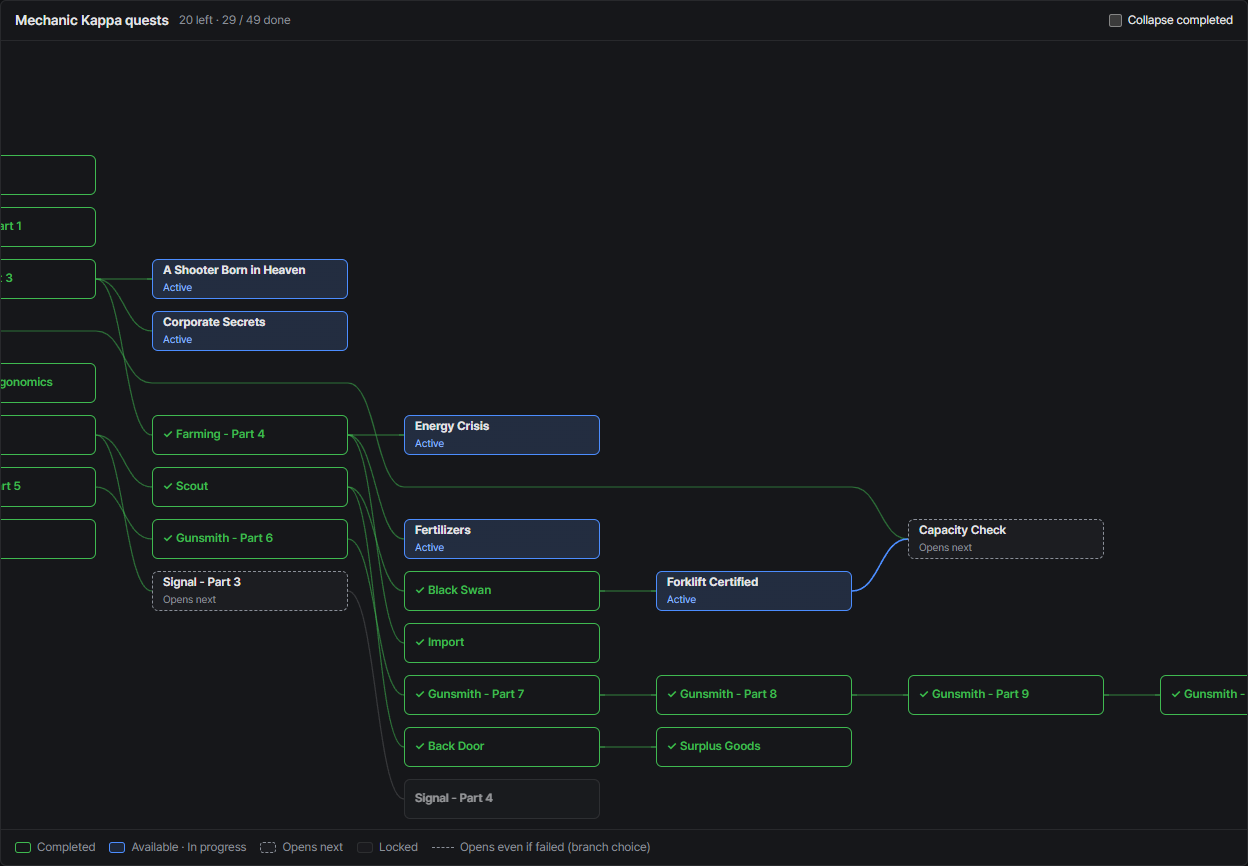Click the checkmark icon on Gunsmith - Part 7
The width and height of the screenshot is (1248, 866).
coord(420,694)
